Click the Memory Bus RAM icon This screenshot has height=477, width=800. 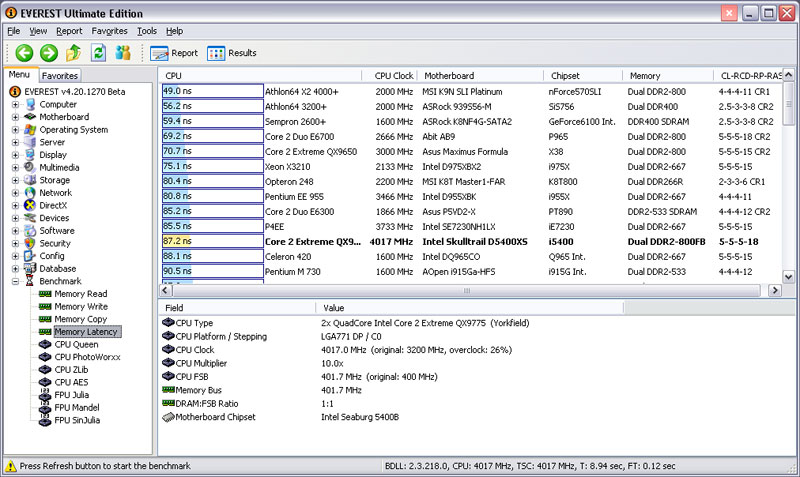click(168, 390)
